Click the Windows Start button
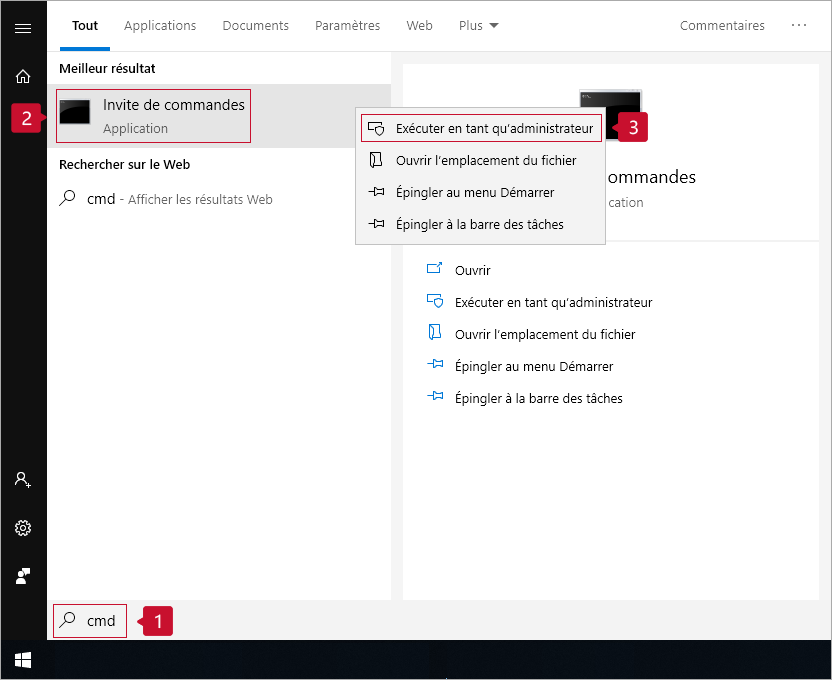Image resolution: width=832 pixels, height=680 pixels. pos(23,660)
